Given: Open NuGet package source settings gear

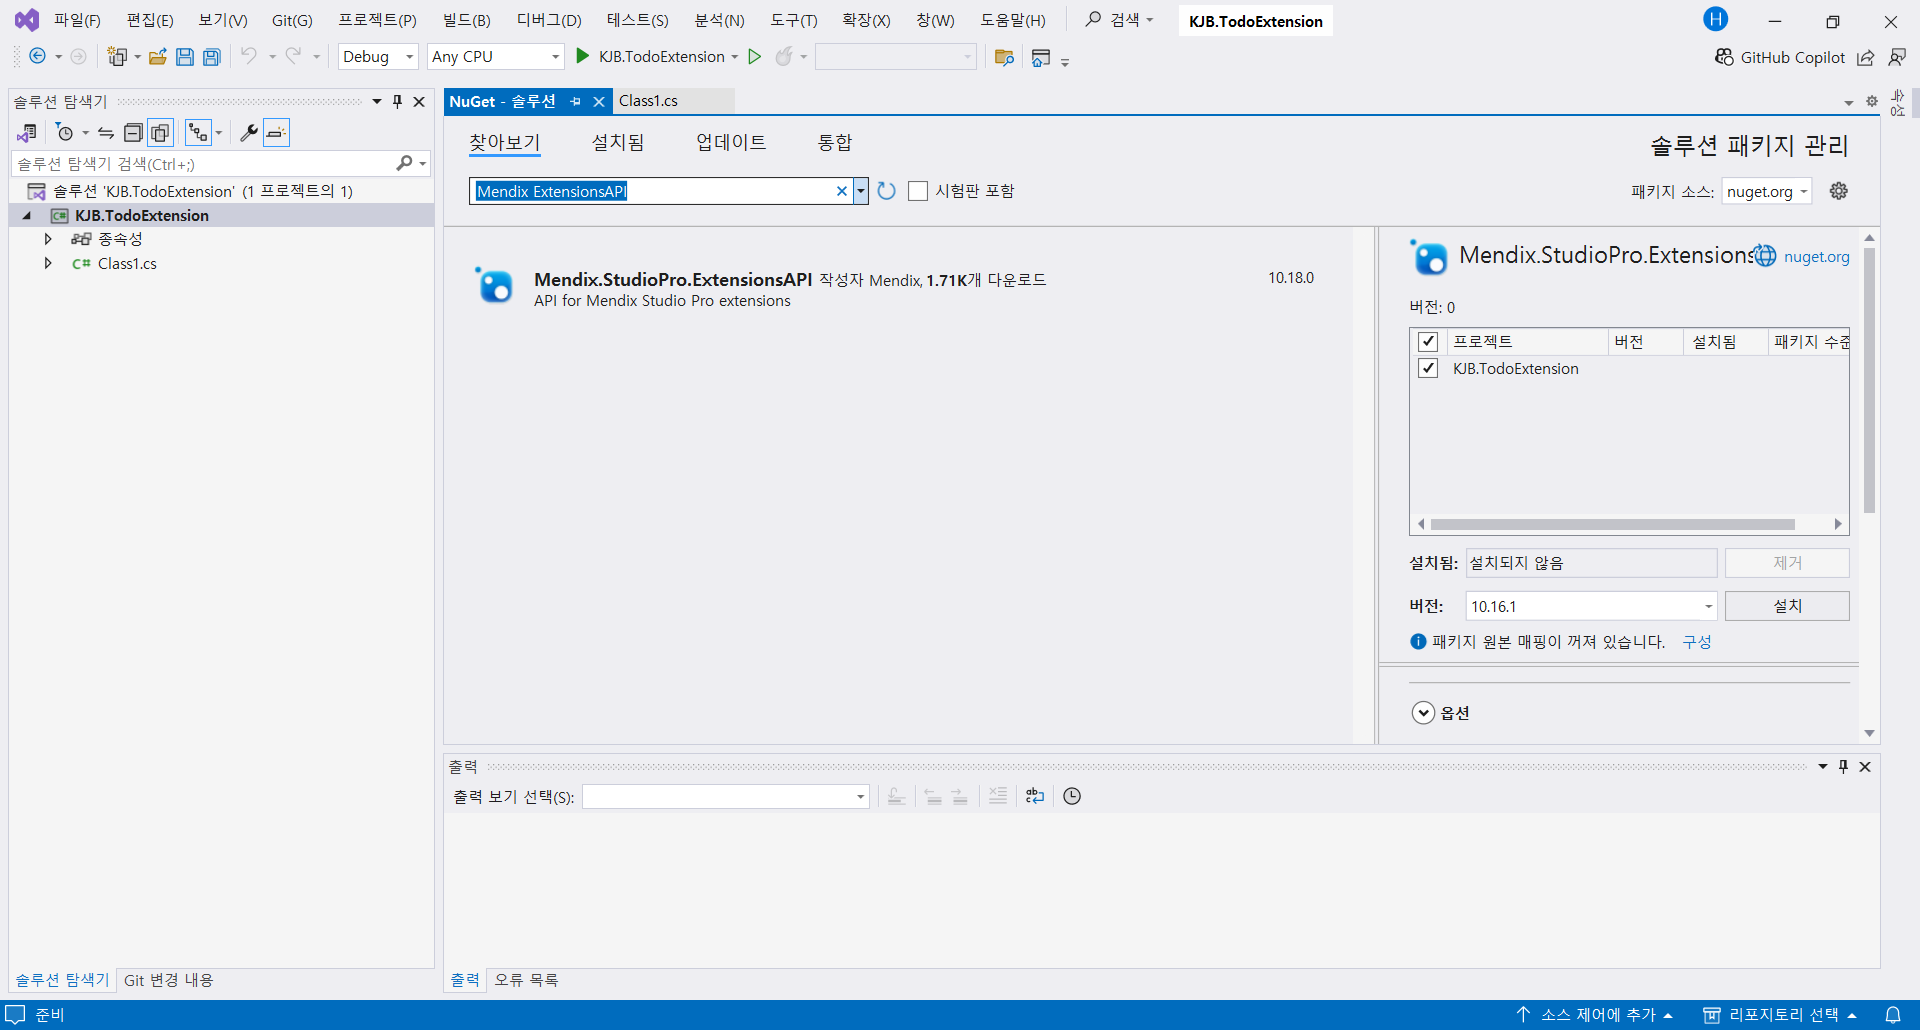Looking at the screenshot, I should click(1838, 191).
